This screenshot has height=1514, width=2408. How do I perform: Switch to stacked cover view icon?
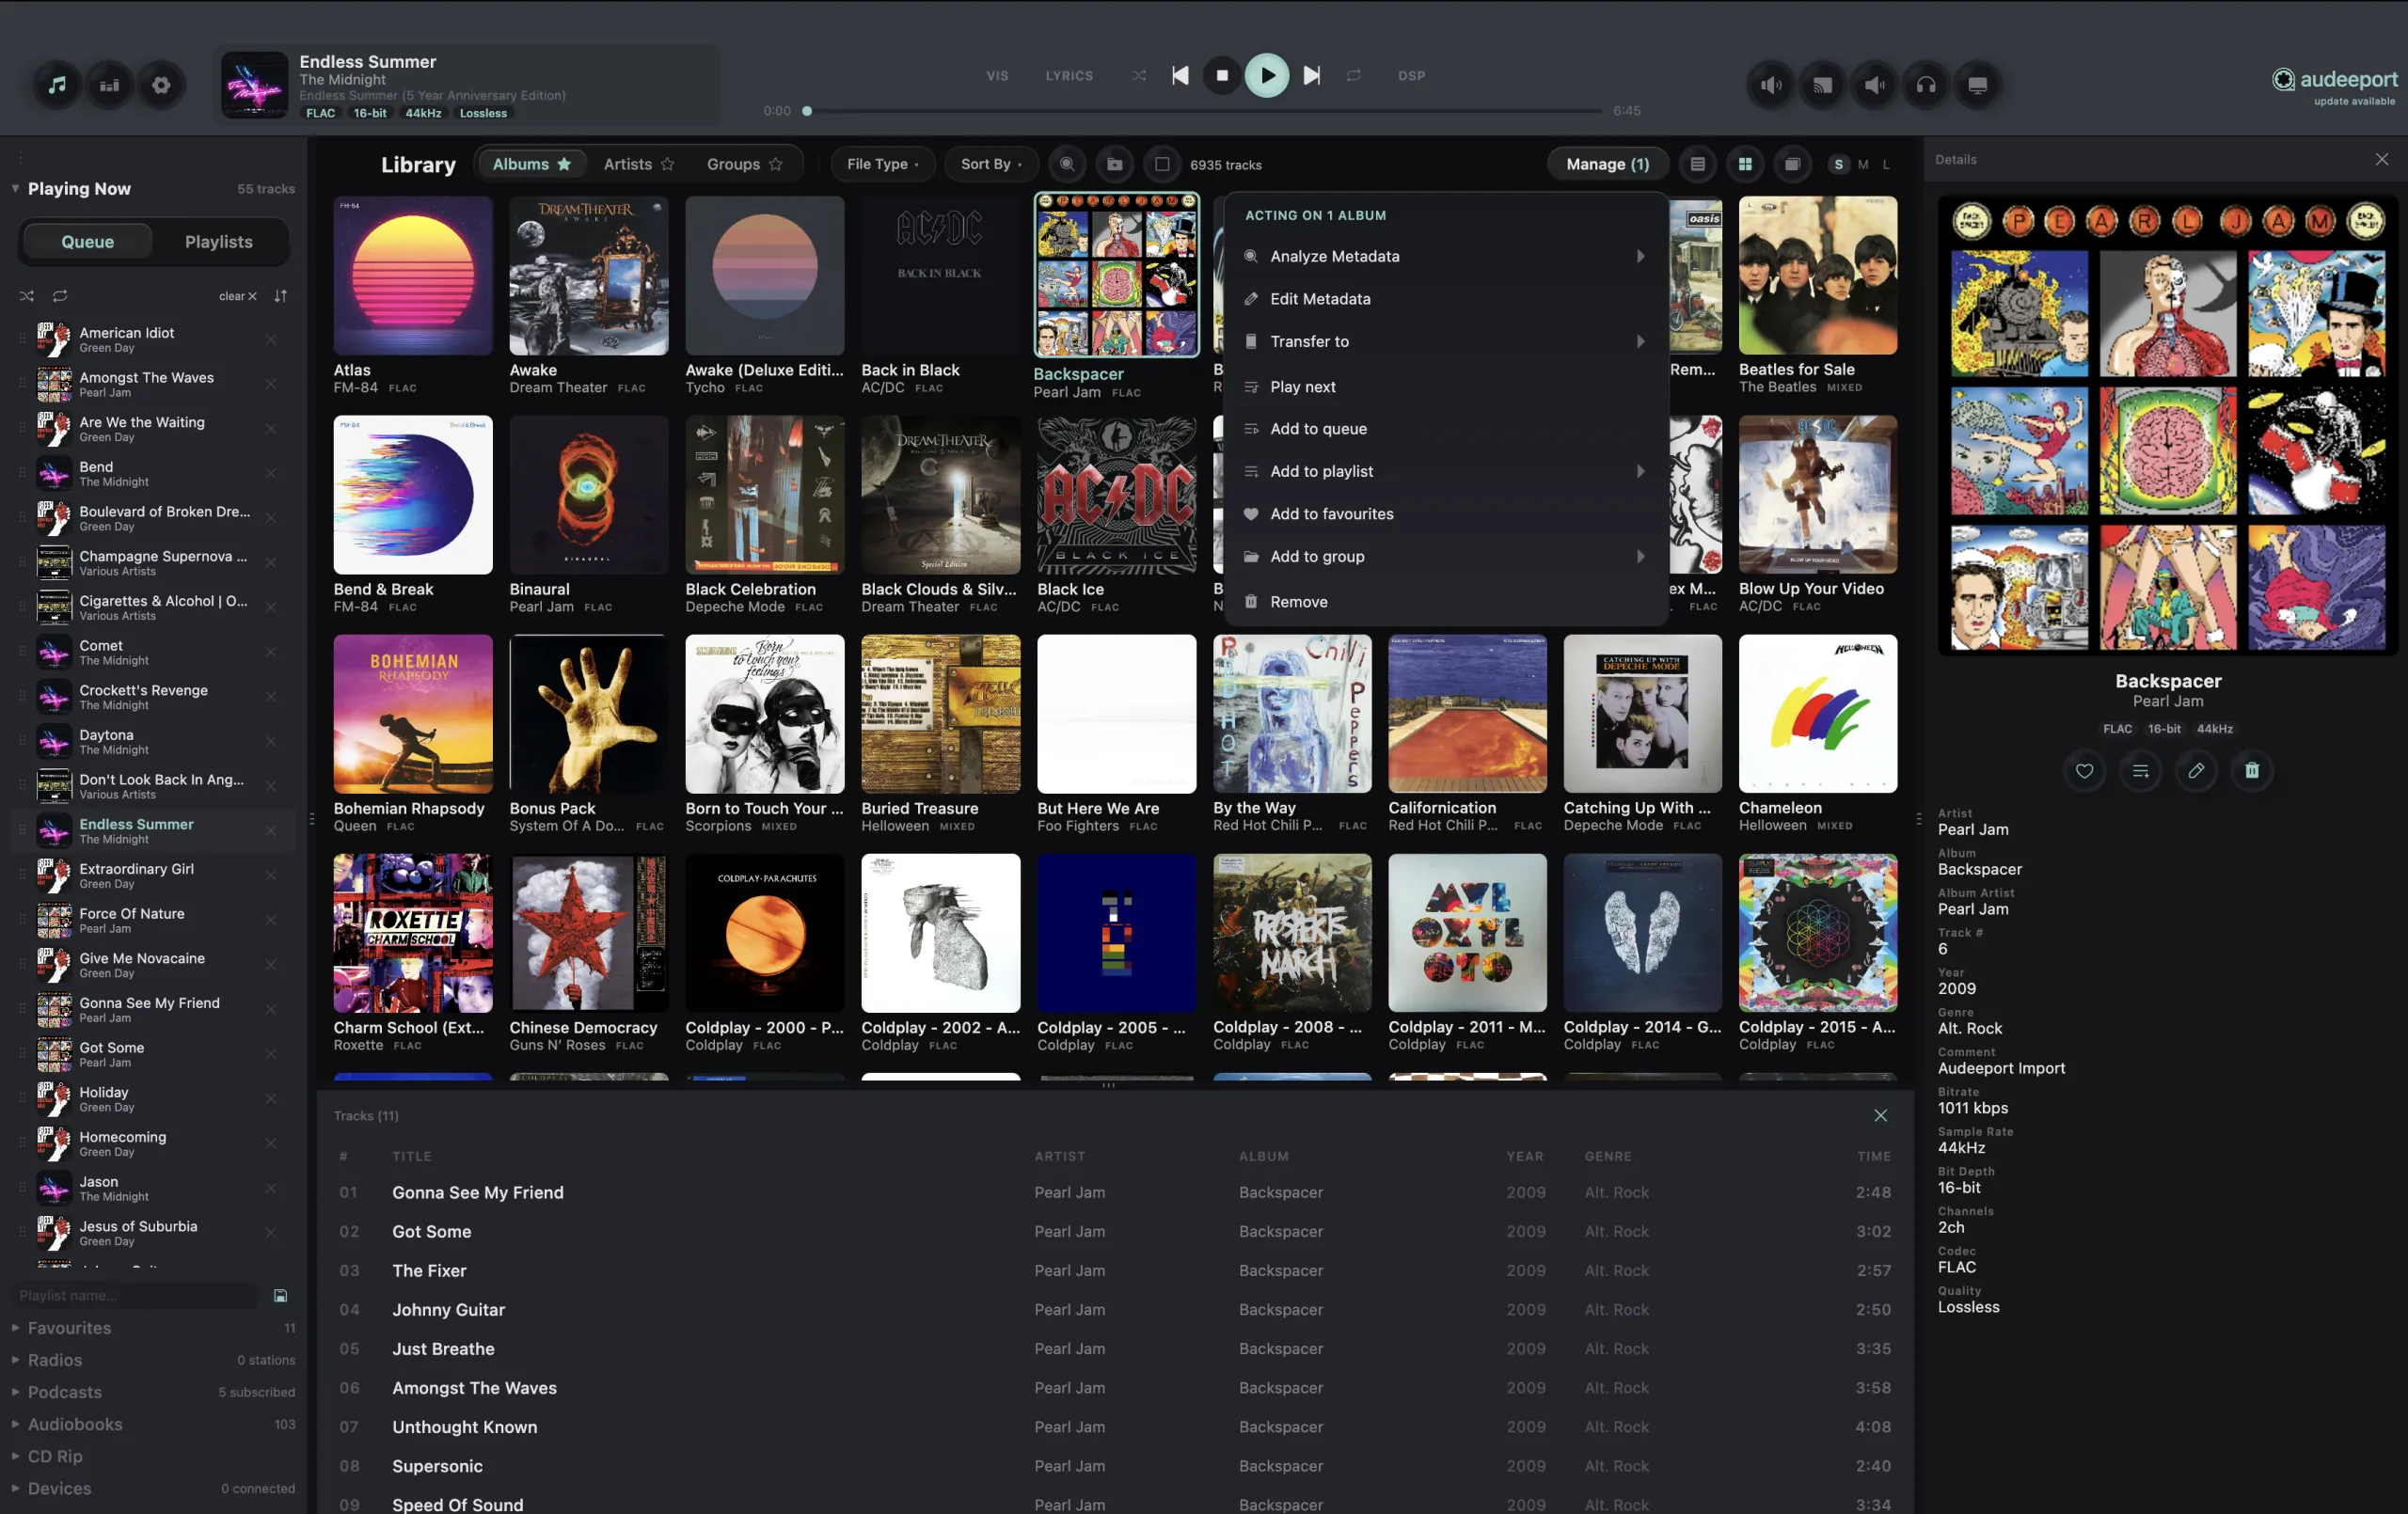pos(1792,164)
